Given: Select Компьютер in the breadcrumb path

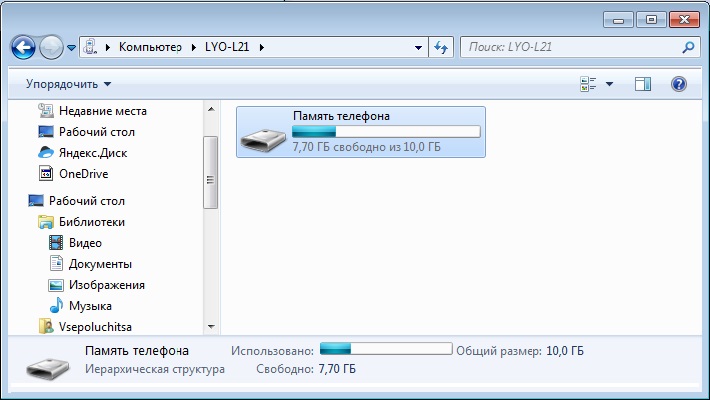Looking at the screenshot, I should tap(150, 47).
